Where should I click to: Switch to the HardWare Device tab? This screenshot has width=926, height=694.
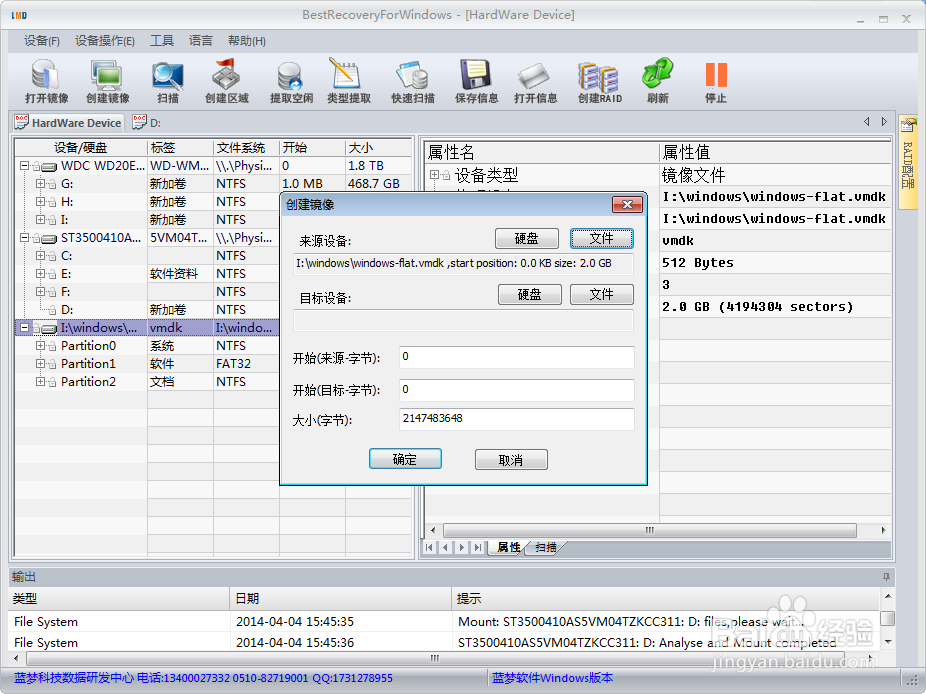pos(68,123)
